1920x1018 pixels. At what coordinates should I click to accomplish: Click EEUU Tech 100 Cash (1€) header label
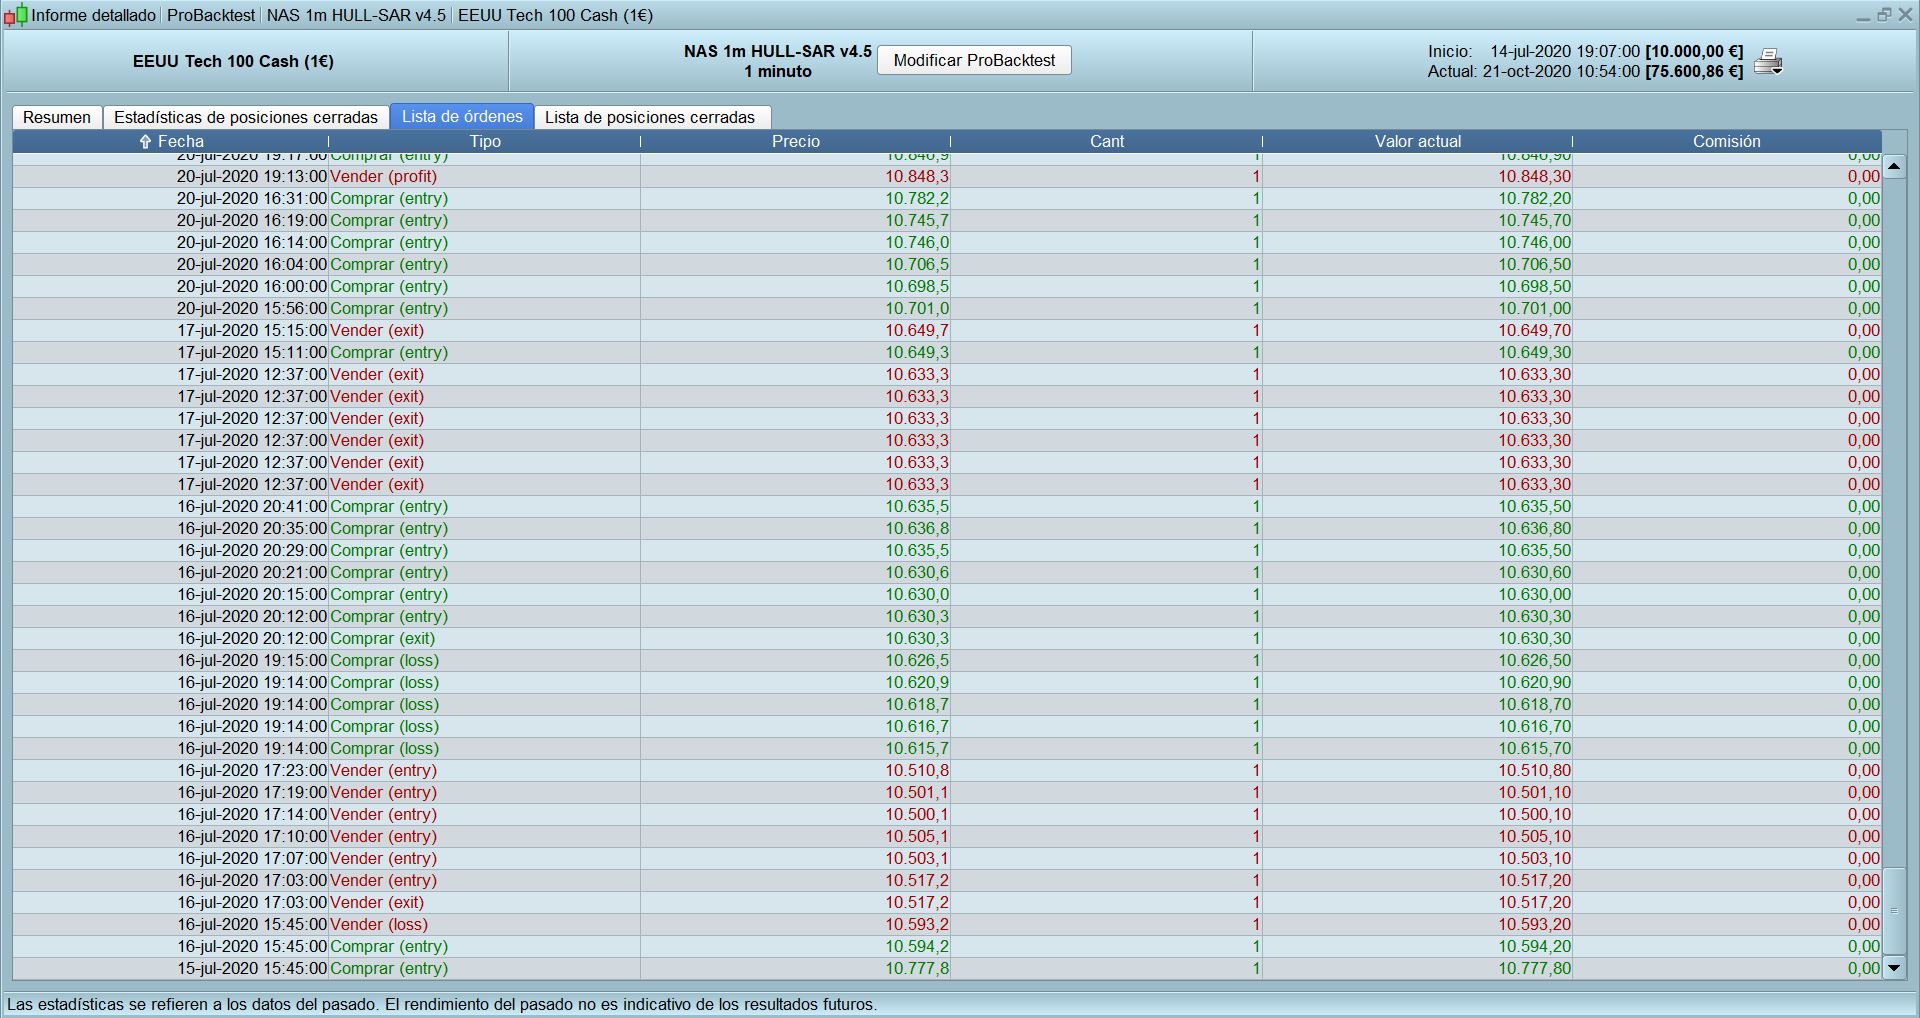point(233,61)
